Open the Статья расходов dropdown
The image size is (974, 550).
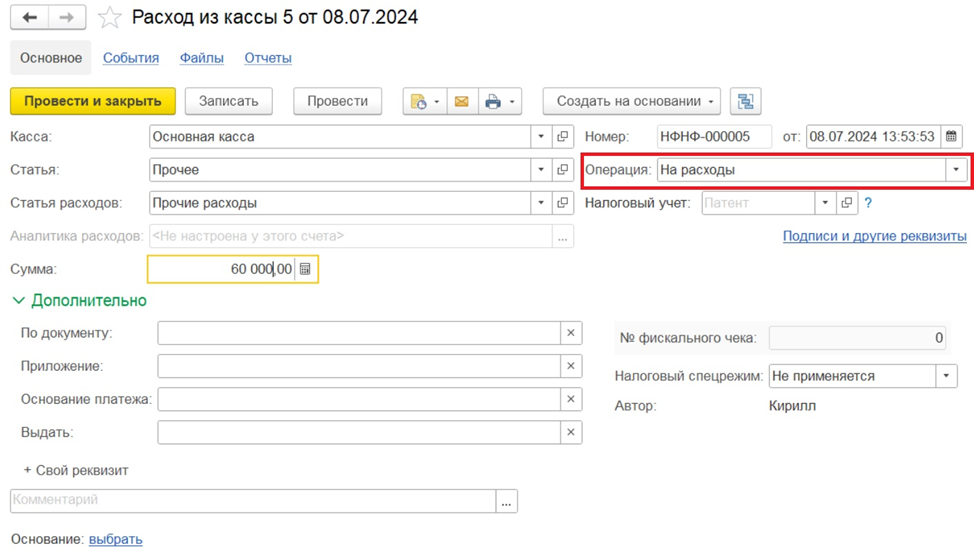[x=541, y=203]
